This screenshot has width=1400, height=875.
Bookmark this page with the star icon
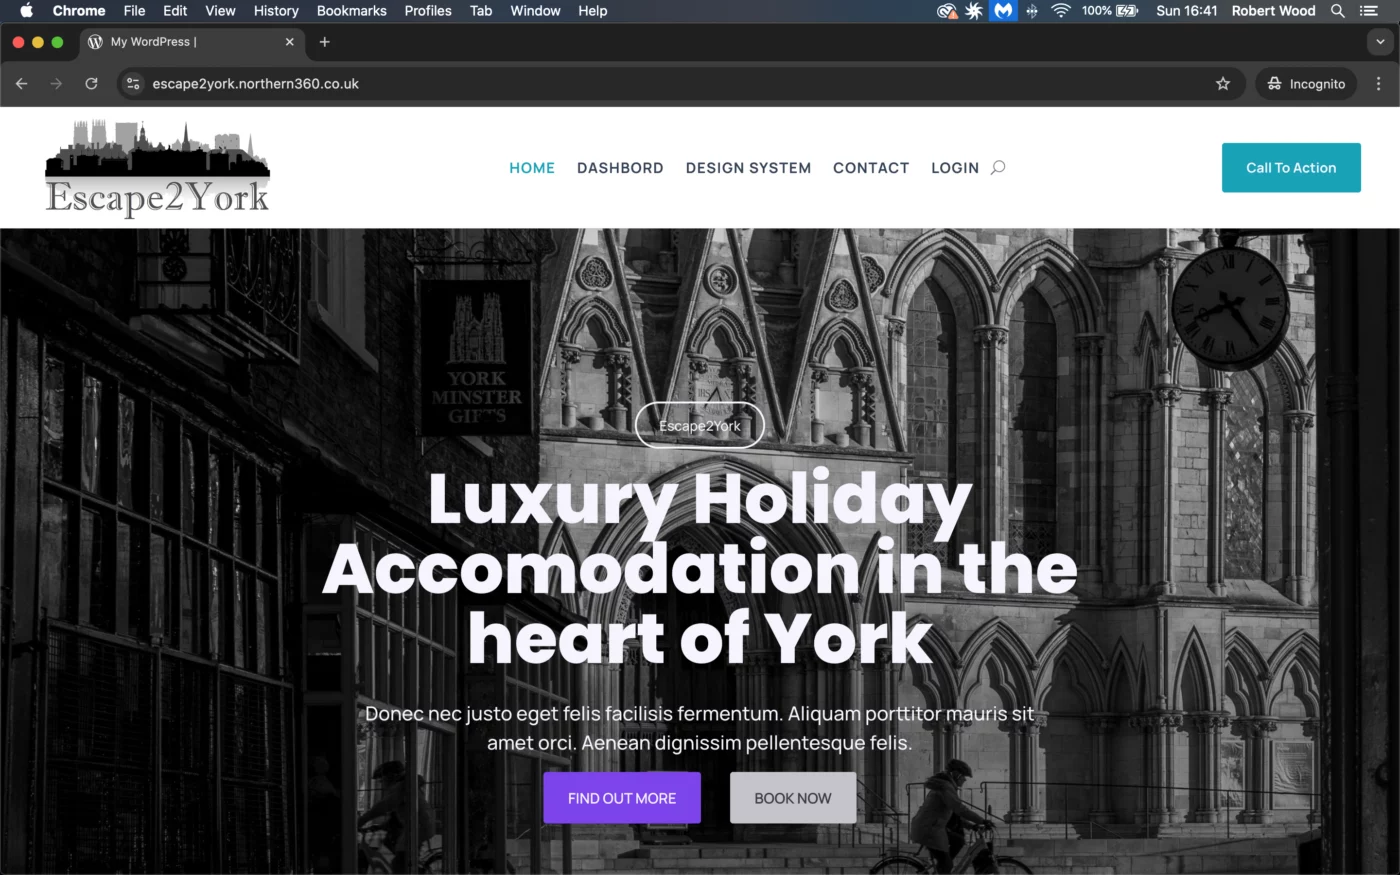click(1222, 84)
